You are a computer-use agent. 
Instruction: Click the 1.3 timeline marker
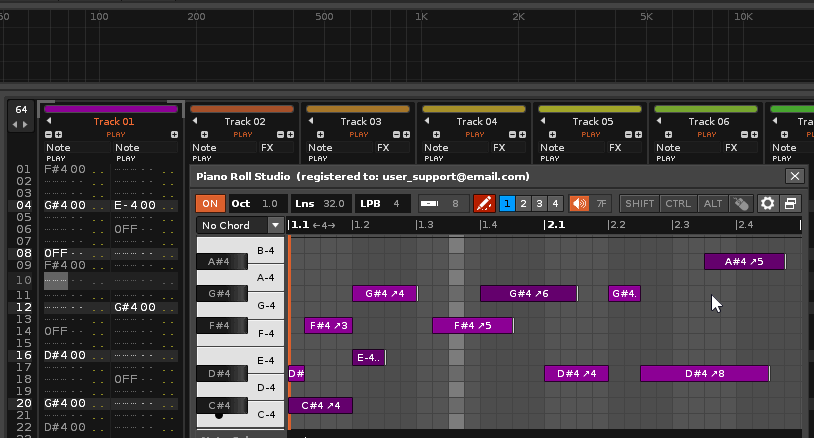point(425,225)
